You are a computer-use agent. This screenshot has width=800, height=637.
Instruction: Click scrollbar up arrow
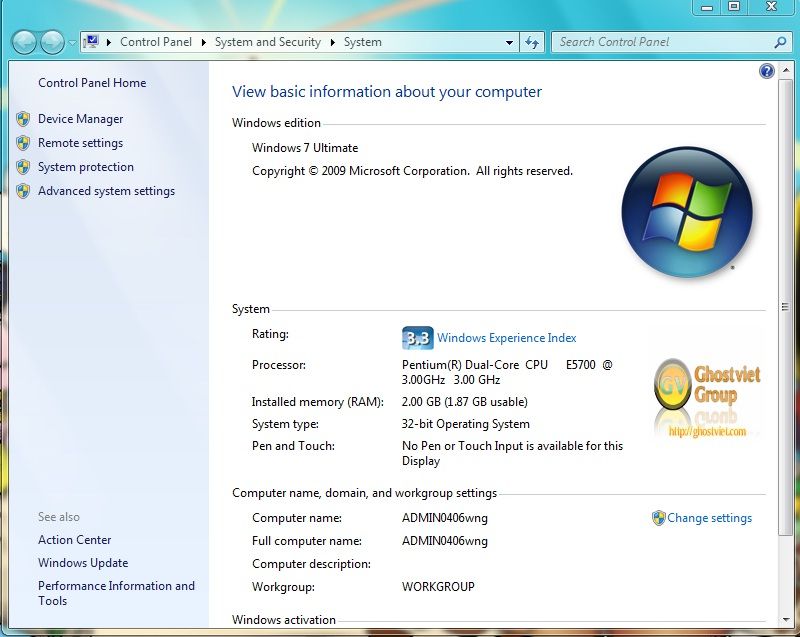pos(785,70)
